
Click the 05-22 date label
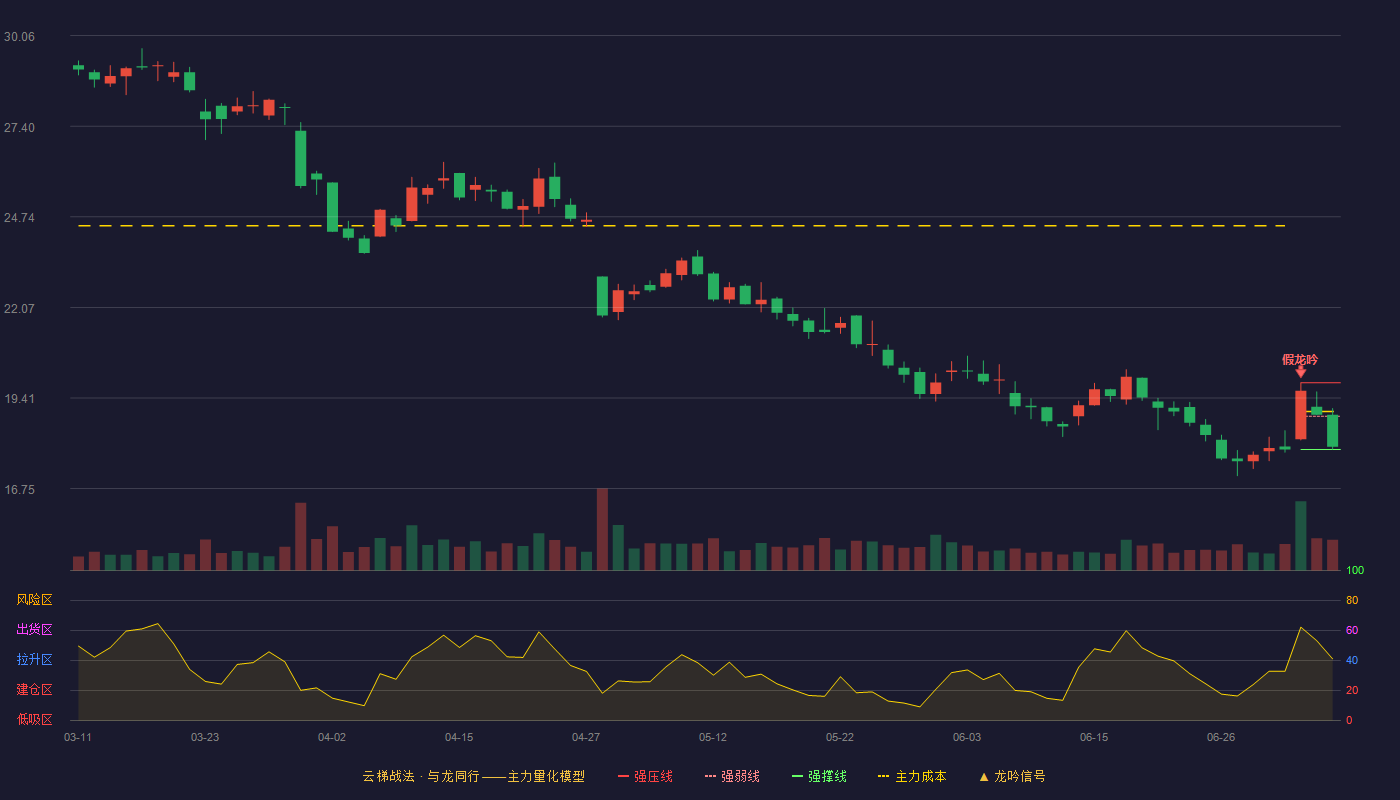[x=840, y=737]
